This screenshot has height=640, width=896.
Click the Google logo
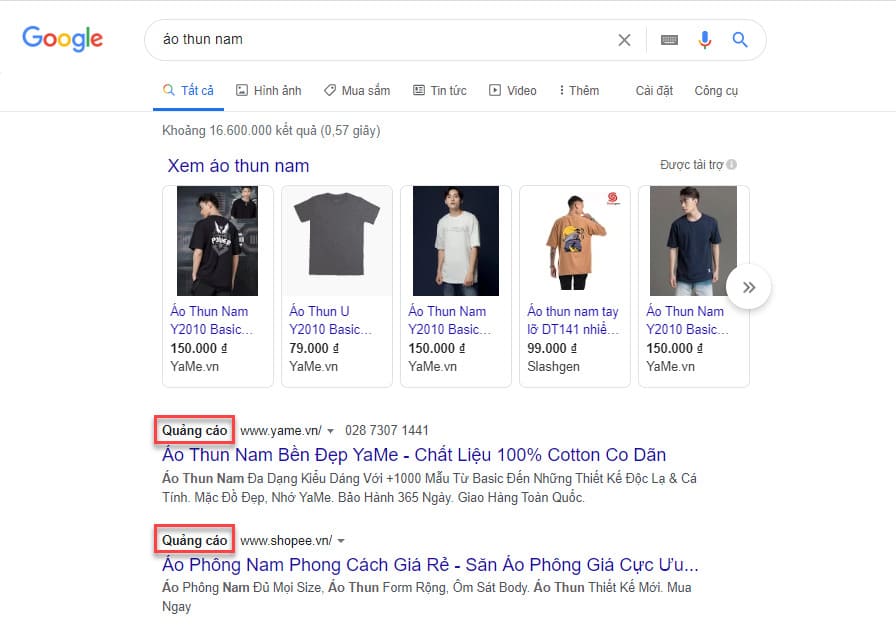click(62, 39)
